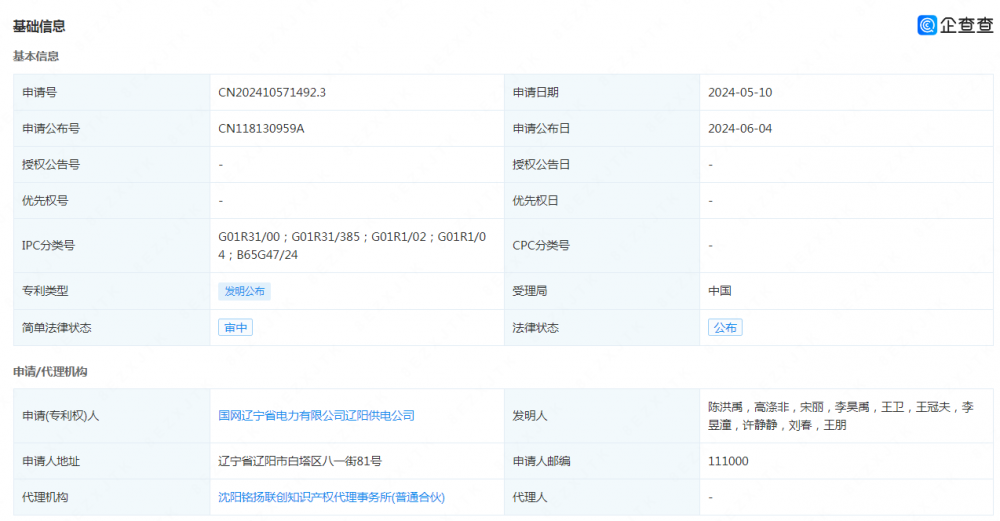This screenshot has height=521, width=1000.
Task: Click the 申请人邮编 label cell
Action: [x=602, y=461]
